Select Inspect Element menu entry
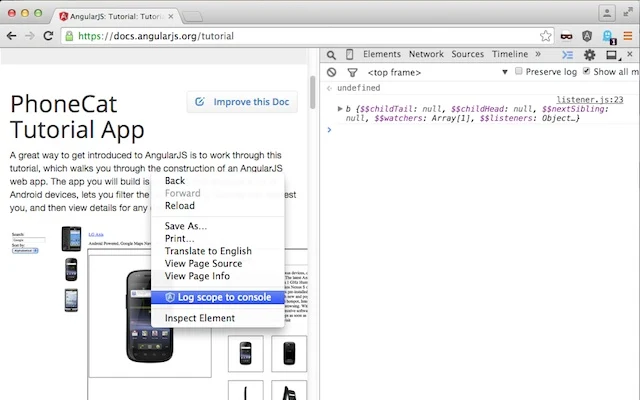The width and height of the screenshot is (640, 400). tap(218, 318)
